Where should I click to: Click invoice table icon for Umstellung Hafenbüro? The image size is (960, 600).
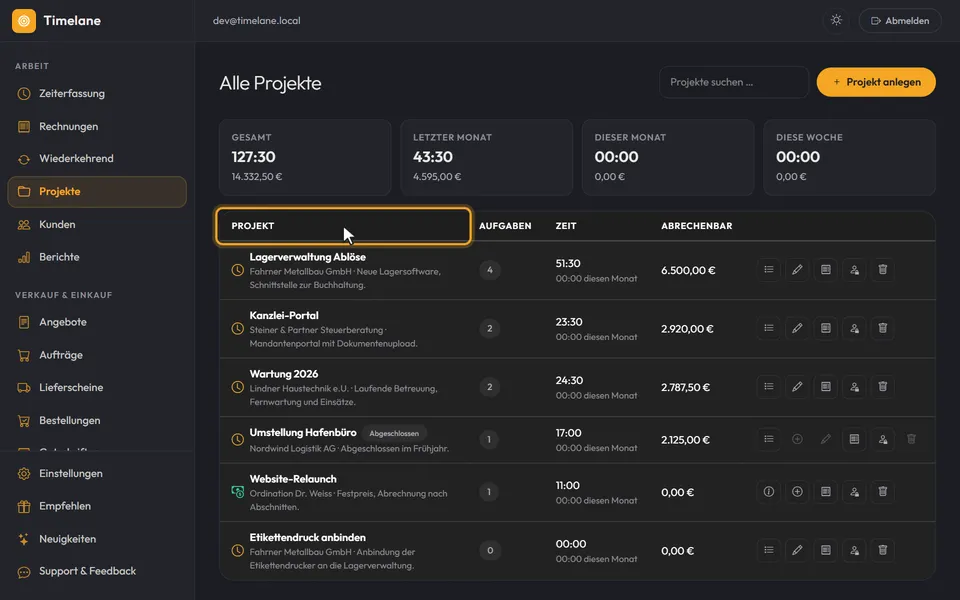tap(854, 439)
